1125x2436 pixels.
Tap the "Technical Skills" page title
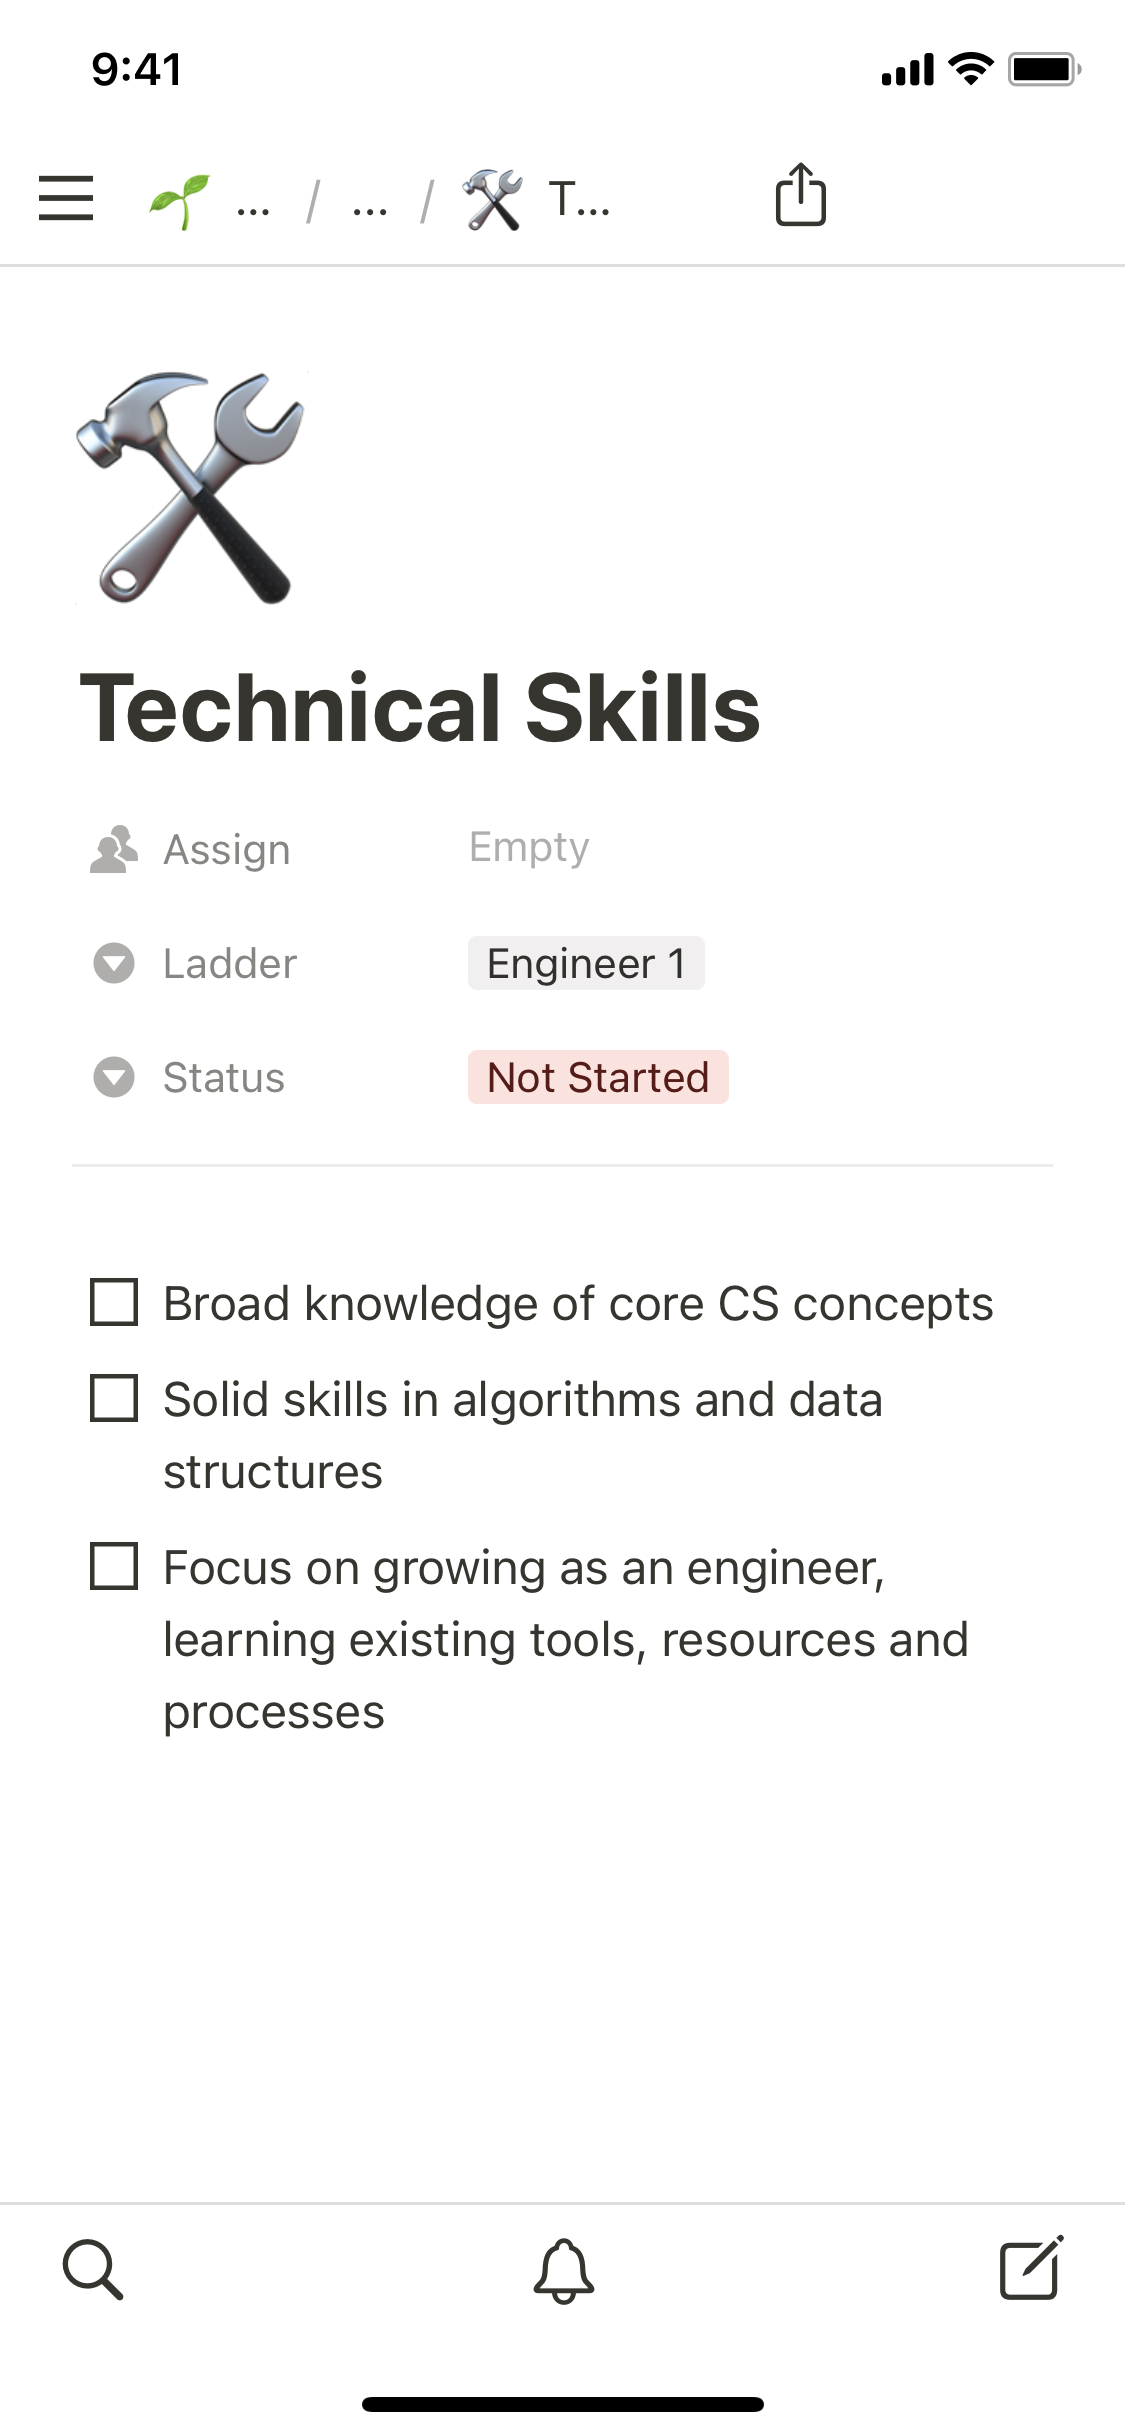click(x=420, y=708)
